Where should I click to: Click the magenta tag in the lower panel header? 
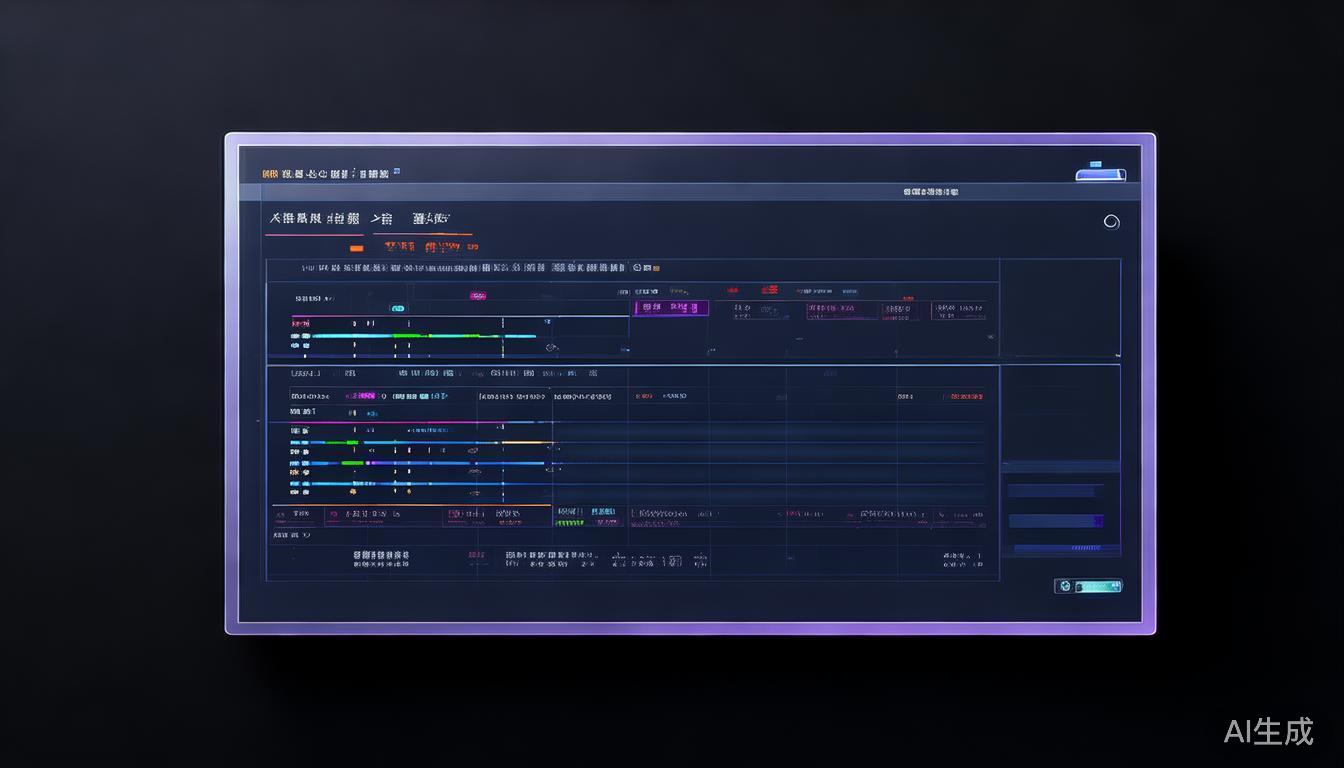point(360,397)
